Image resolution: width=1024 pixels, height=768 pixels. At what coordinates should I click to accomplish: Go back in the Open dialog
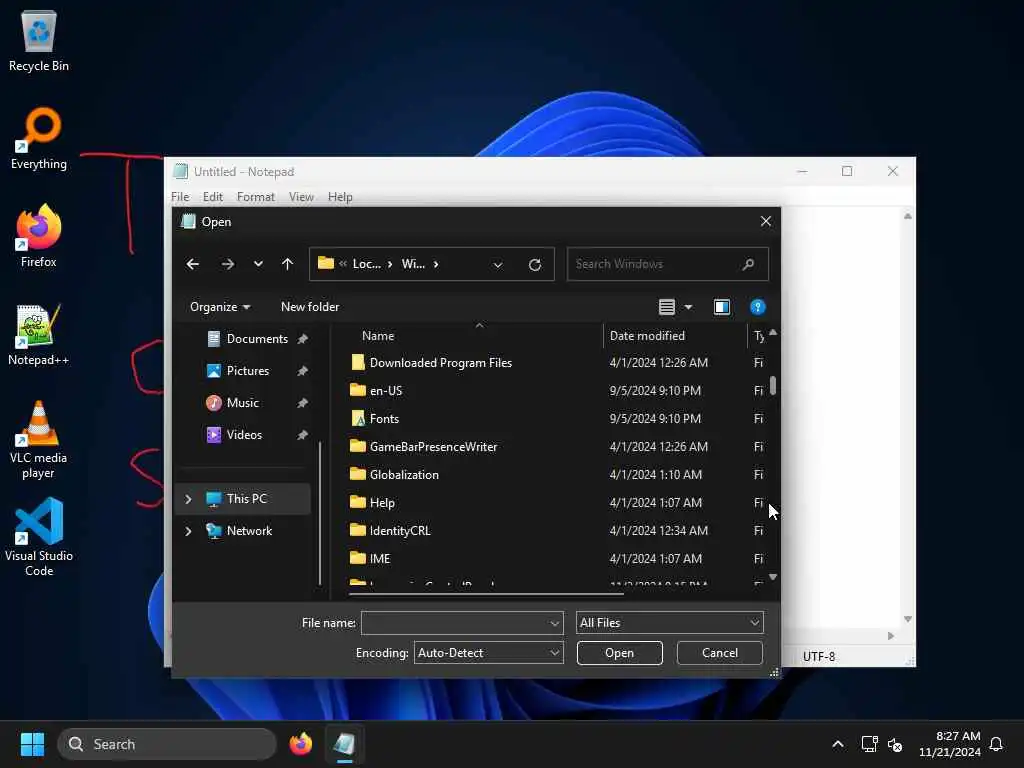pyautogui.click(x=193, y=264)
